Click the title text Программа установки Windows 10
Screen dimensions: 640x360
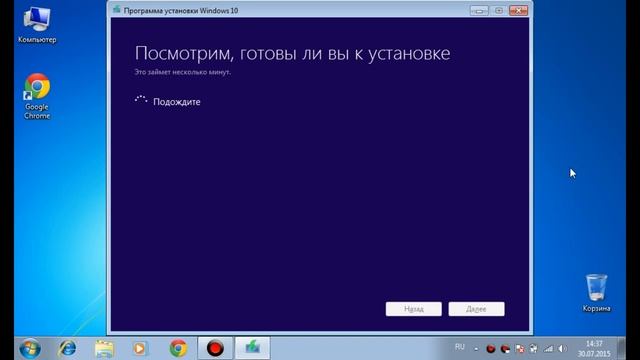point(181,11)
